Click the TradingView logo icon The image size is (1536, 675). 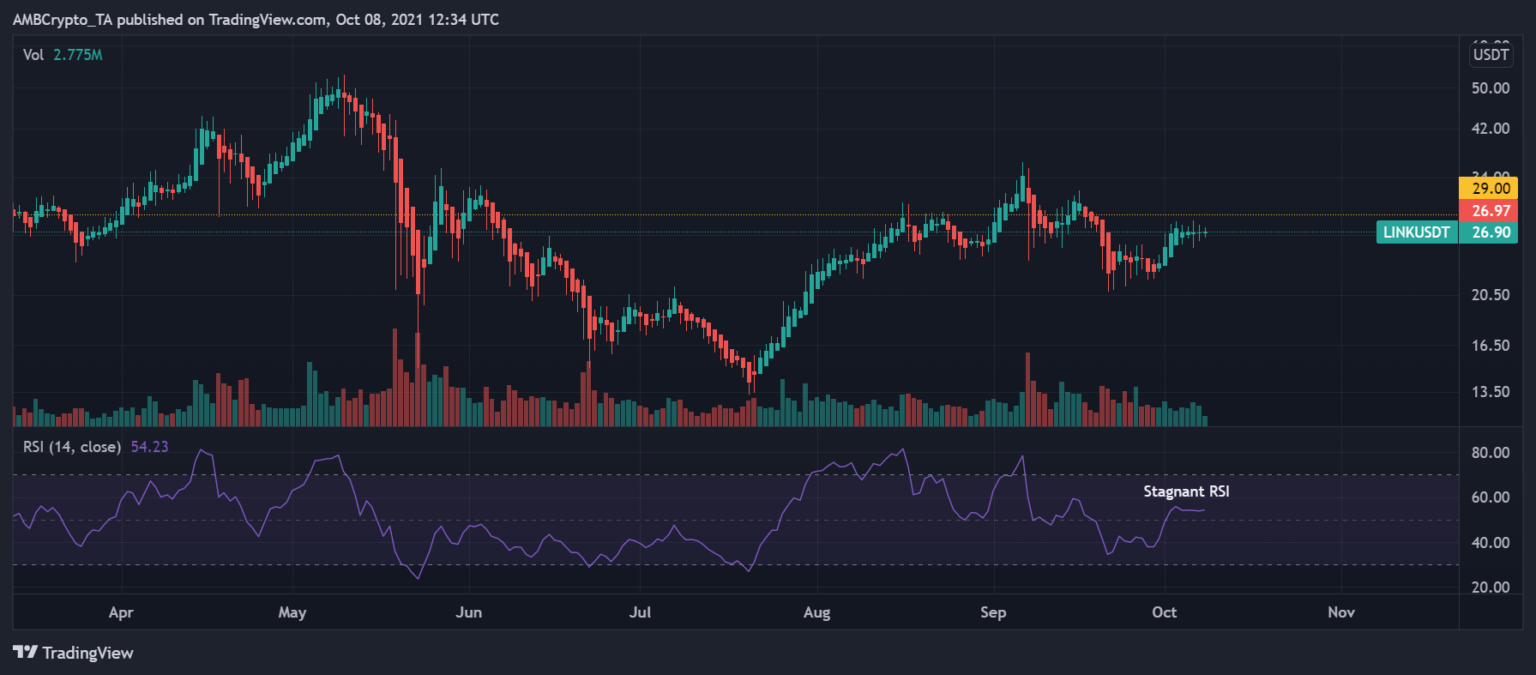pyautogui.click(x=25, y=652)
